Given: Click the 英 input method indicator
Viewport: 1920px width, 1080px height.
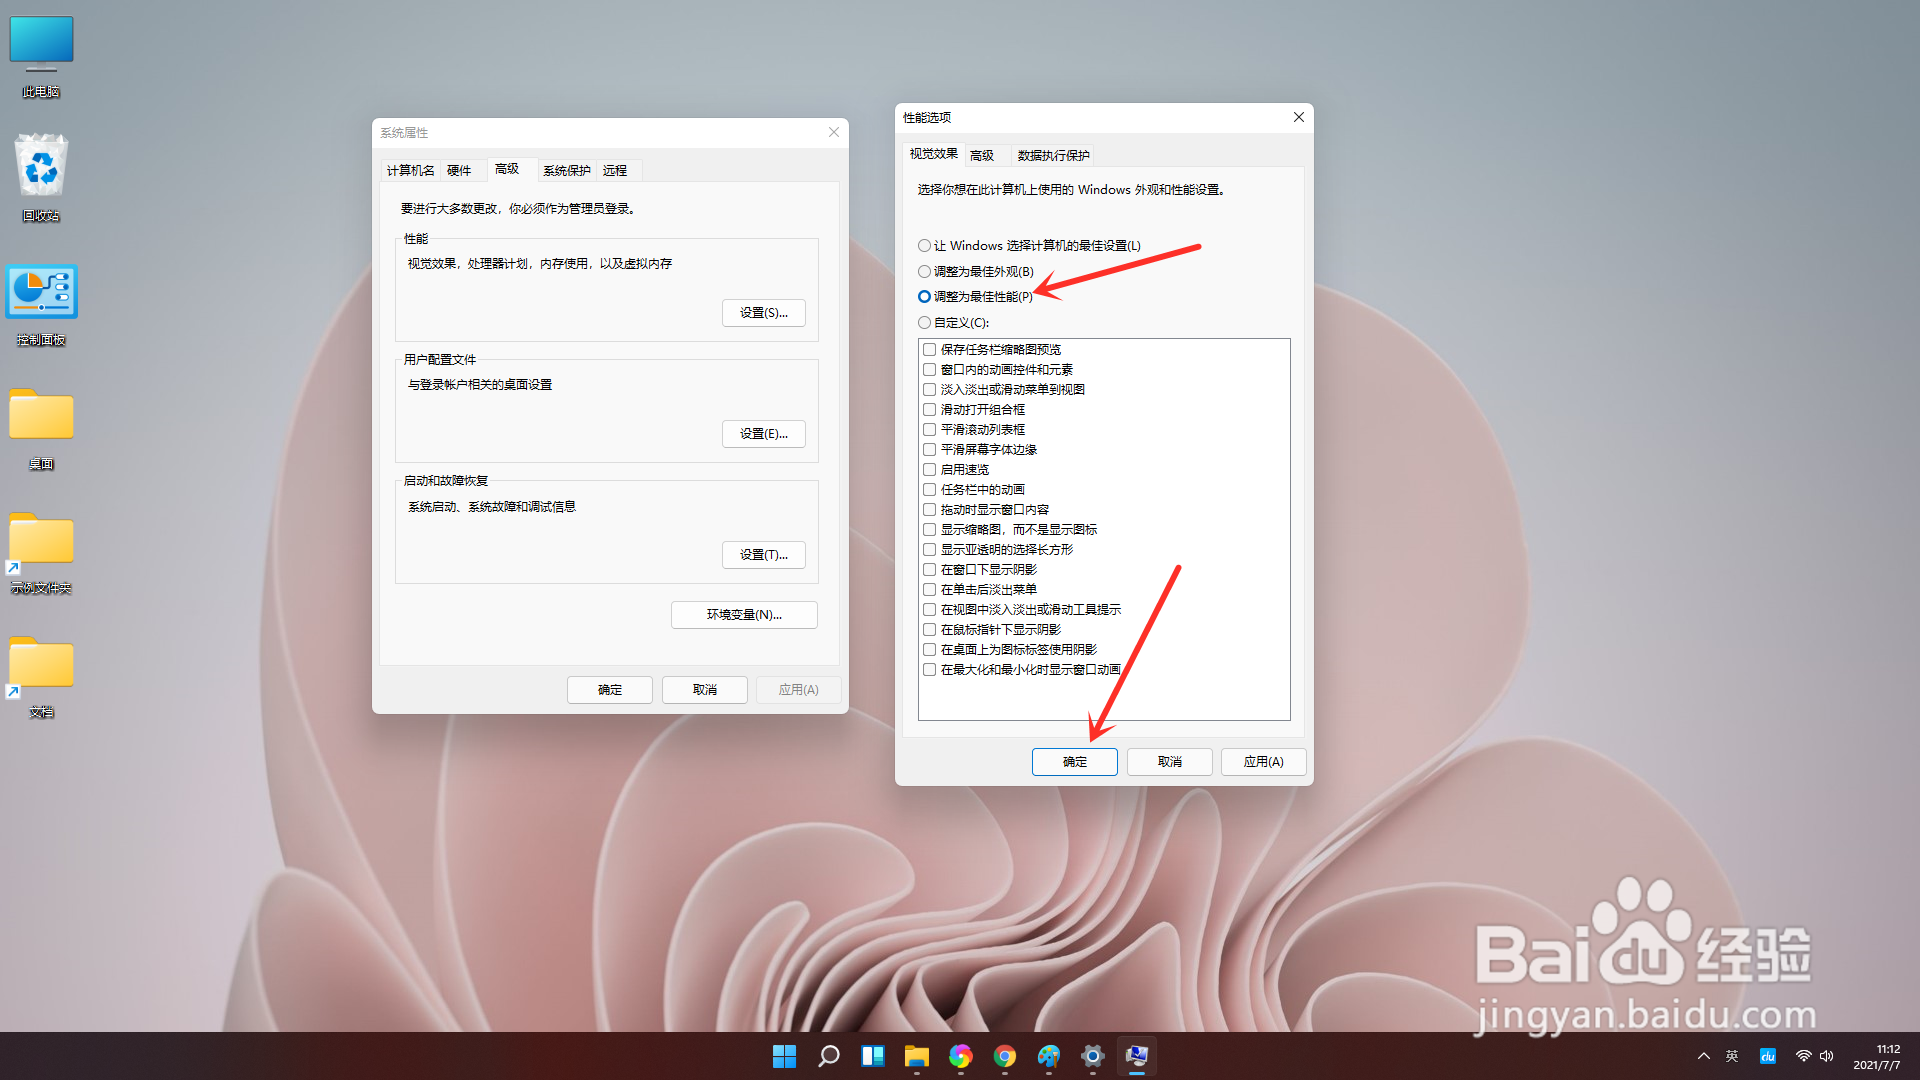Looking at the screenshot, I should point(1732,1056).
